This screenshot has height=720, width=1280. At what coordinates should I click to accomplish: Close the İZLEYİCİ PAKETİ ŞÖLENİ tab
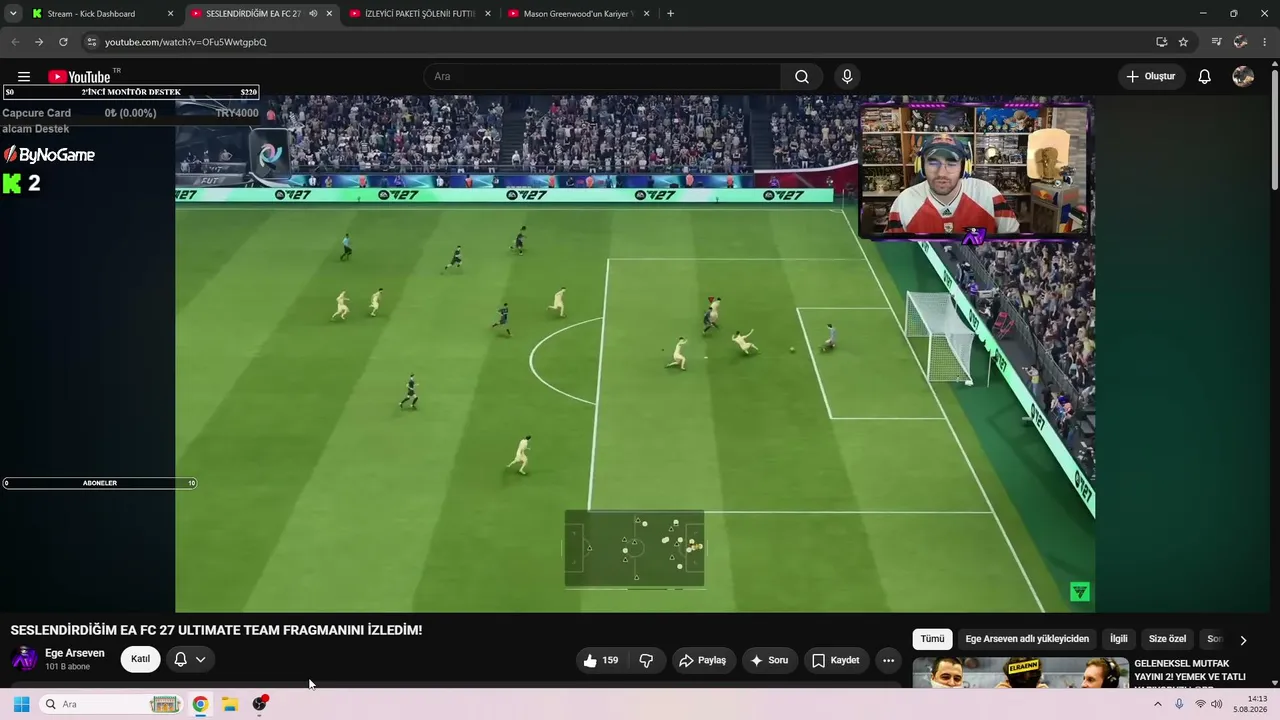(x=488, y=14)
